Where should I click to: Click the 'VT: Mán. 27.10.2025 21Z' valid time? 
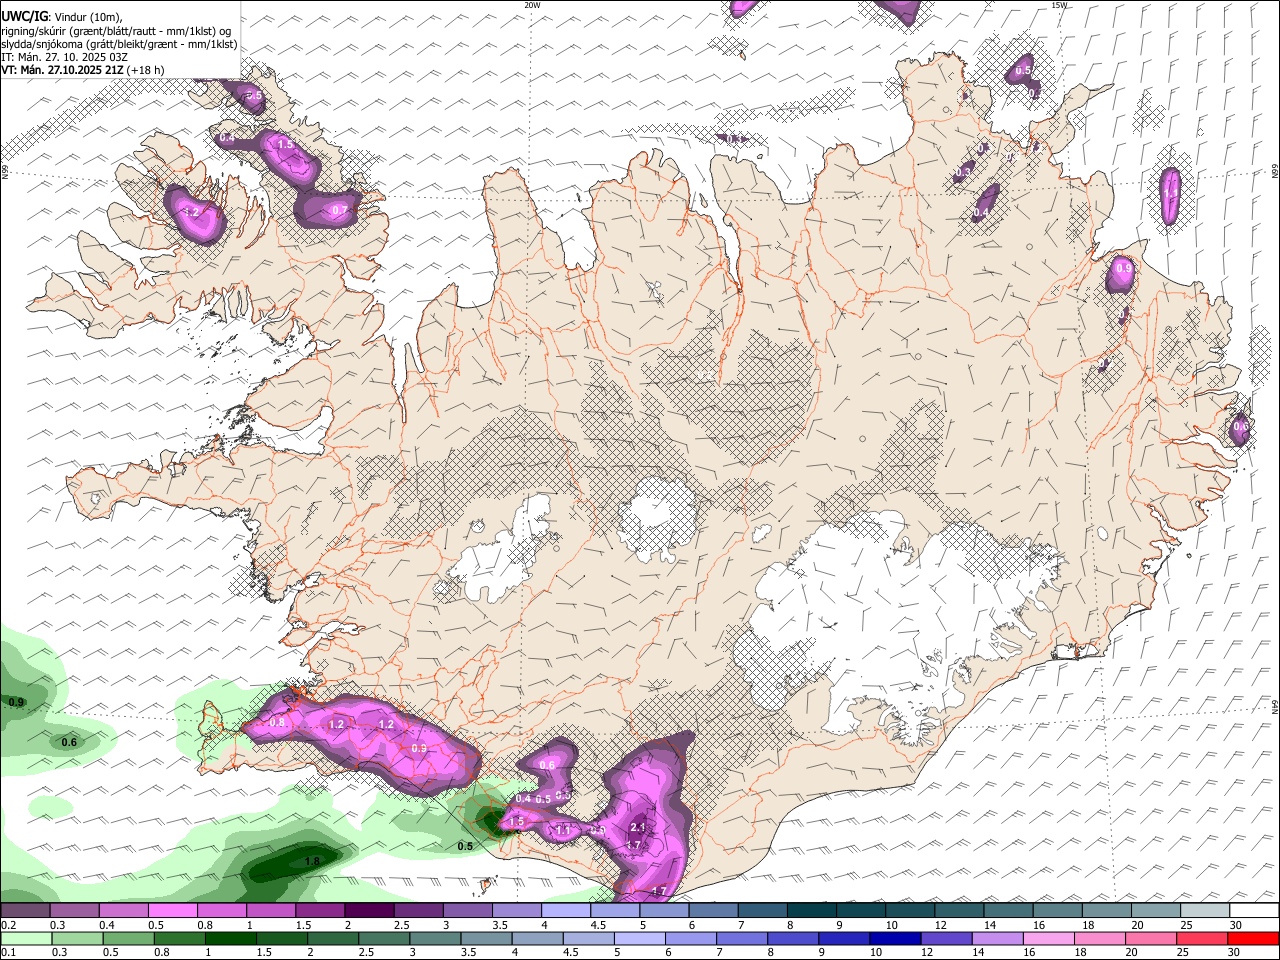[62, 70]
